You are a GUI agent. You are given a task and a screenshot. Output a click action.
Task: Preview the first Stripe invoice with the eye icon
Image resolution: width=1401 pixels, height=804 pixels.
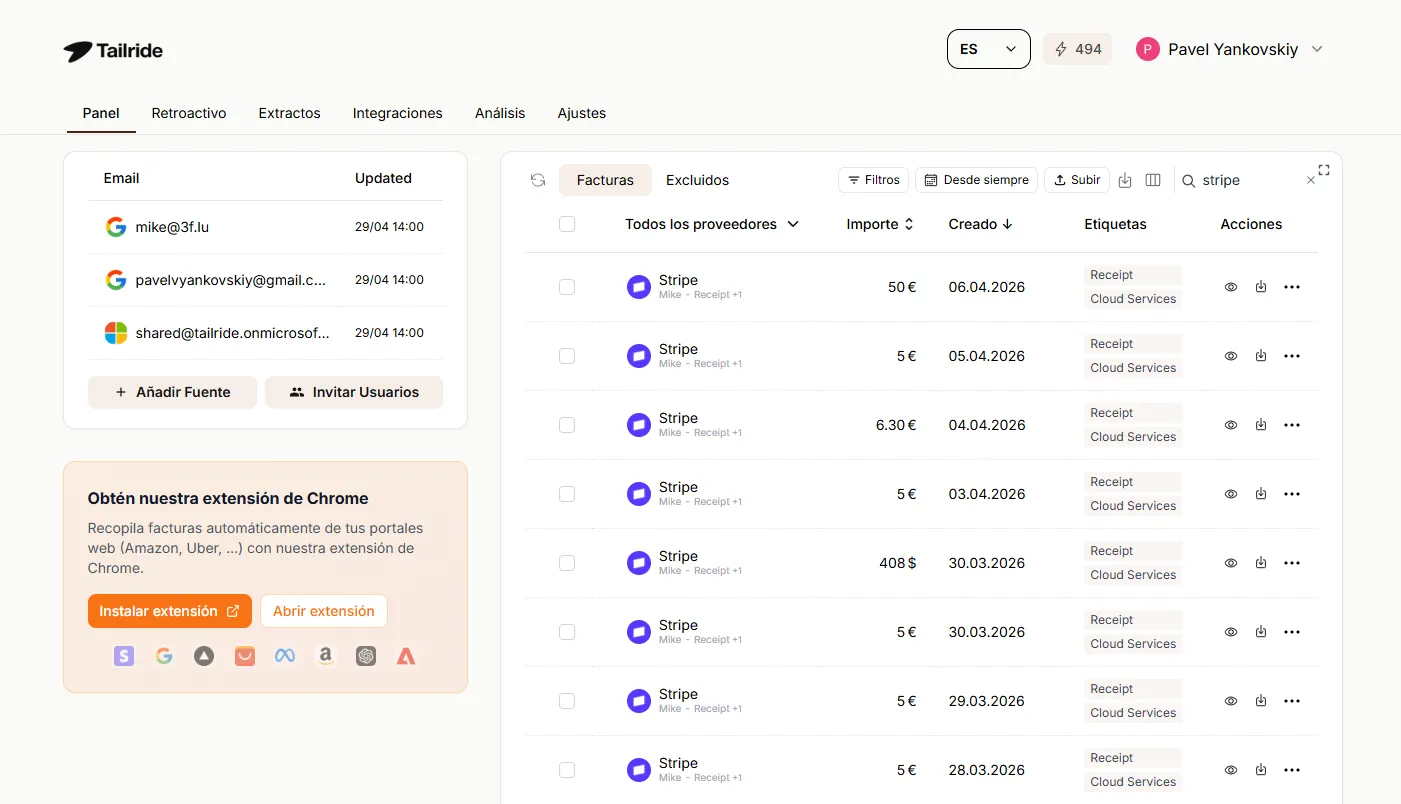(1231, 287)
